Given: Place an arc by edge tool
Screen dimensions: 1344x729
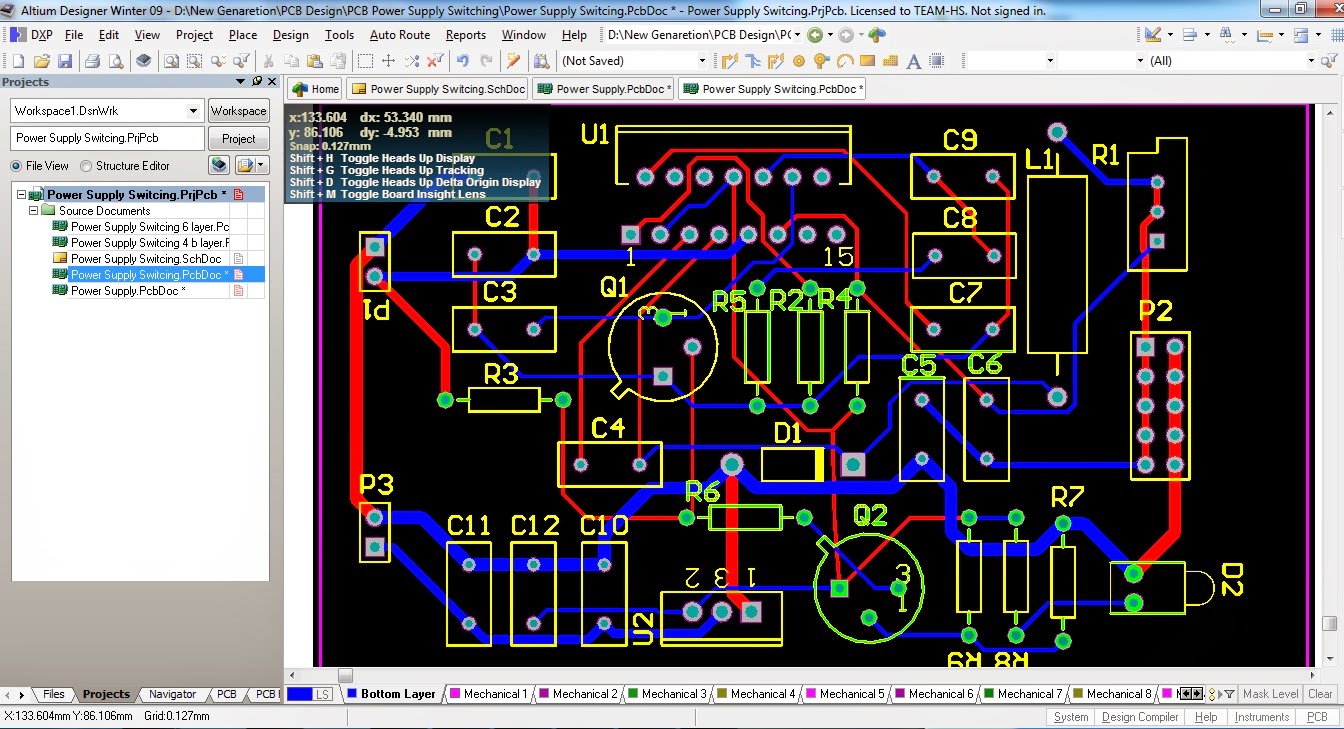Looking at the screenshot, I should click(x=845, y=61).
